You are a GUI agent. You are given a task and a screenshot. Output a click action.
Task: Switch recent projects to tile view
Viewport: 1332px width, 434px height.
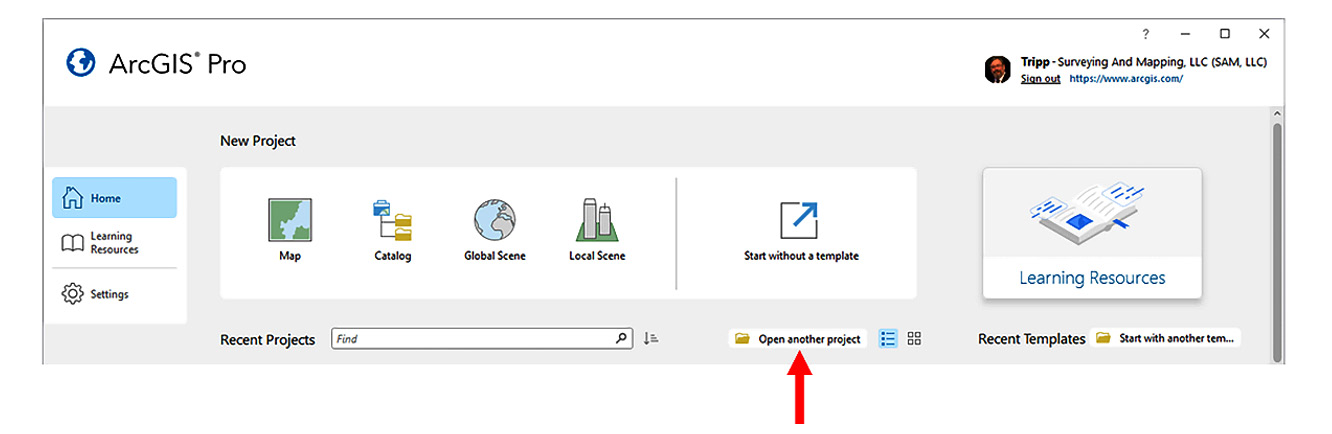tap(914, 339)
